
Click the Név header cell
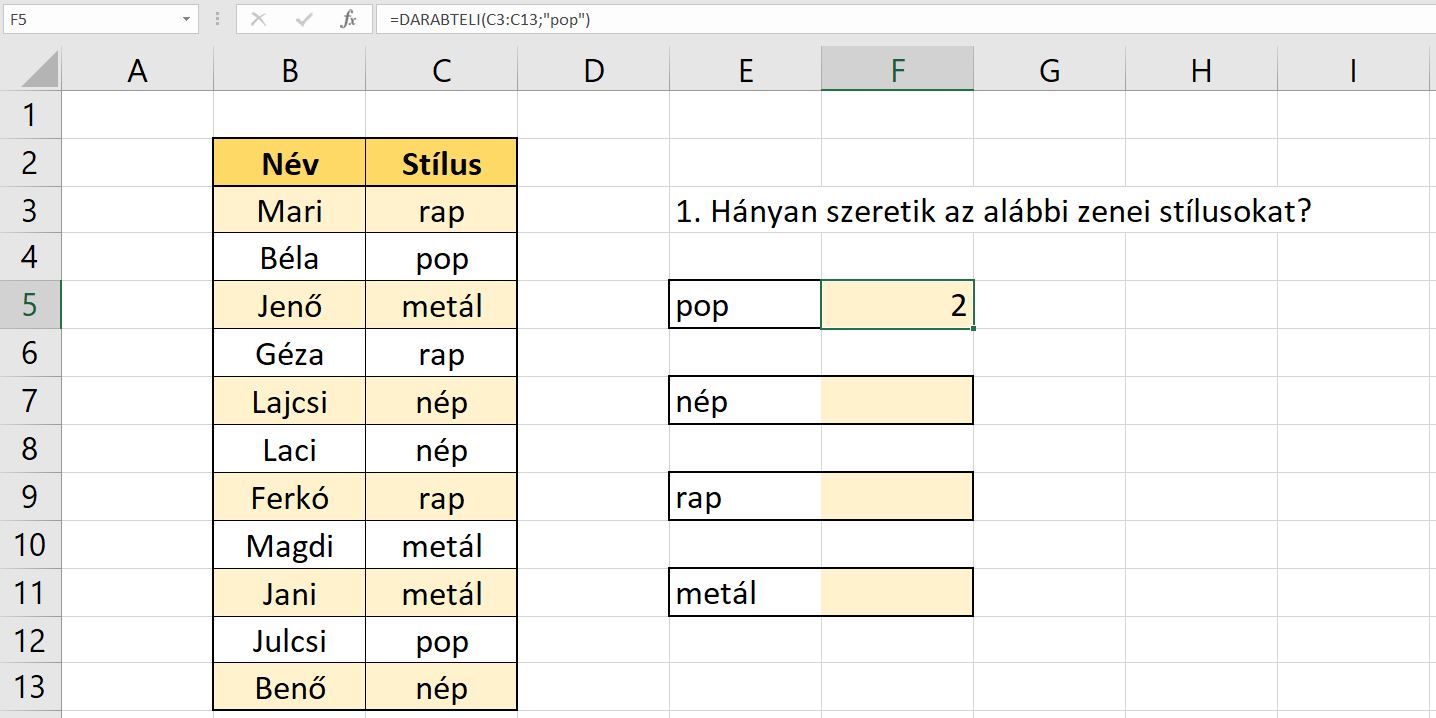pyautogui.click(x=289, y=163)
